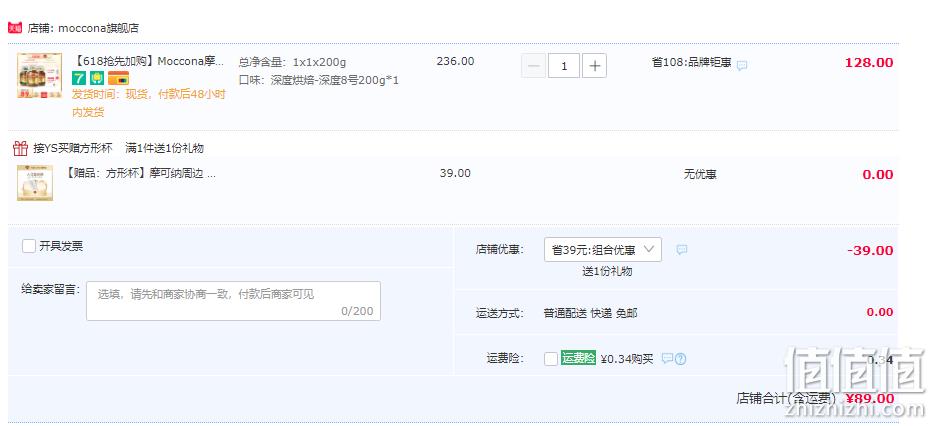Viewport: 934px width, 426px height.
Task: Click the 省108:品牌钜惠 discount text
Action: 692,62
